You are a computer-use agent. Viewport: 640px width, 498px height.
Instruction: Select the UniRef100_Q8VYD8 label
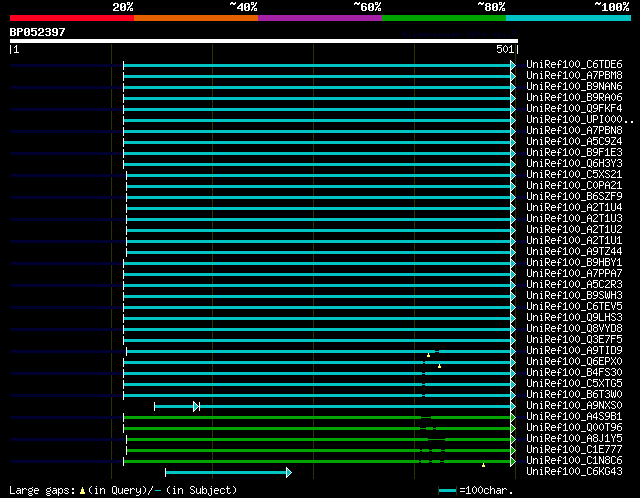[x=574, y=329]
